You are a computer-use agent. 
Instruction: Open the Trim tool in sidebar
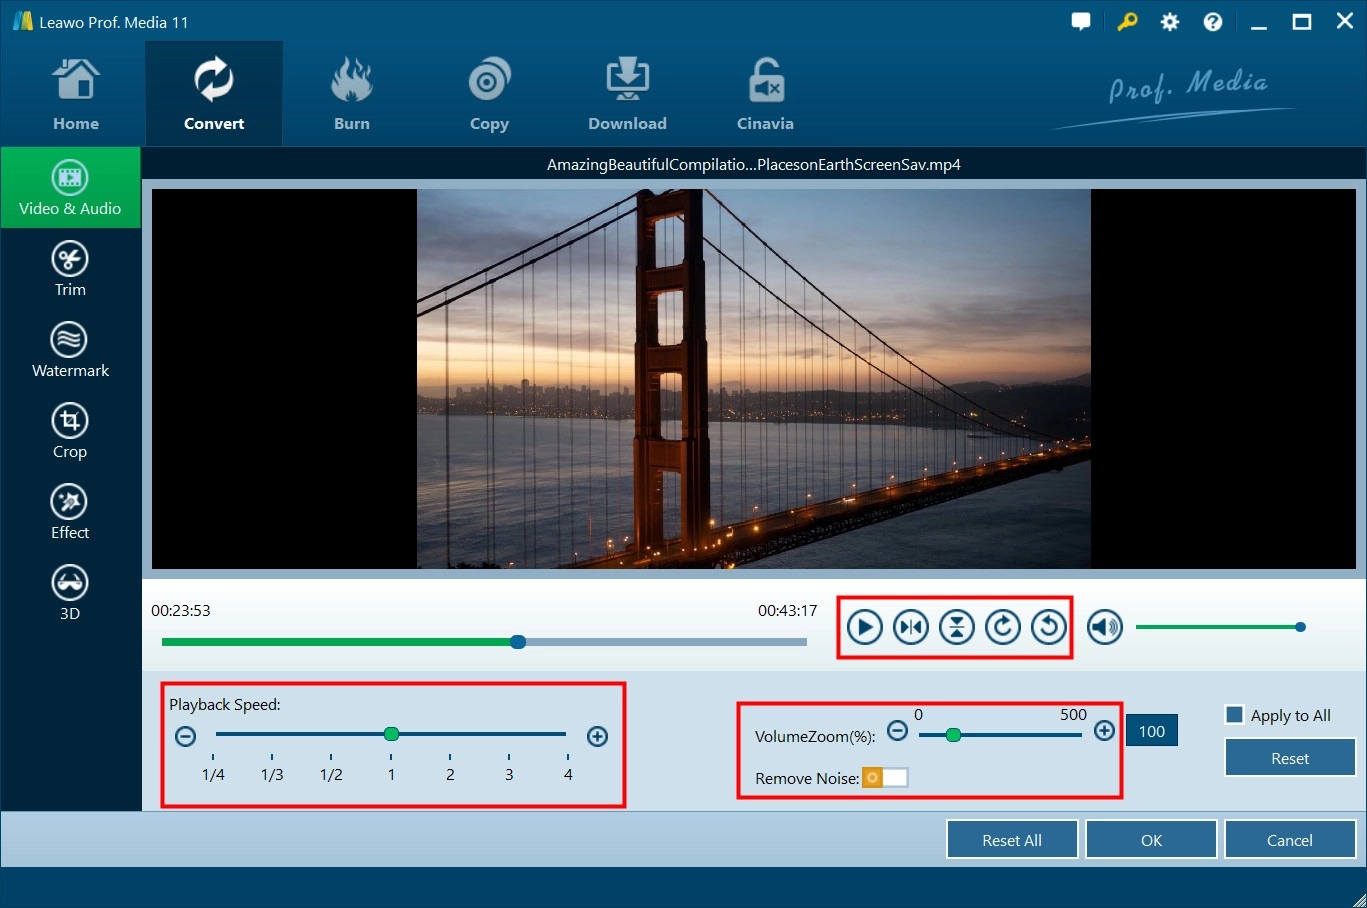(70, 269)
